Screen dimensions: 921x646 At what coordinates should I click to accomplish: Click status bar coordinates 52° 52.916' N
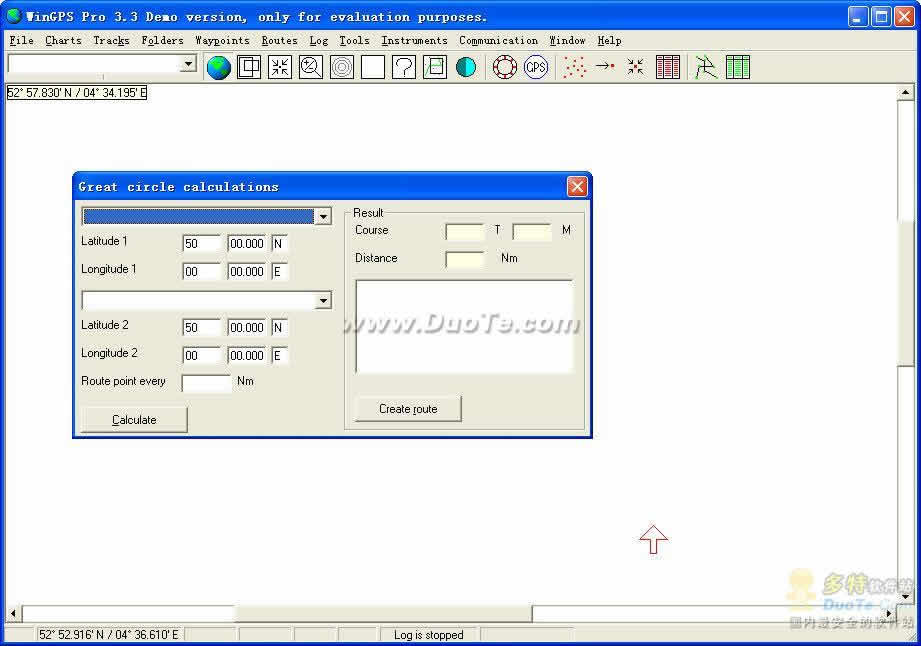click(x=109, y=635)
